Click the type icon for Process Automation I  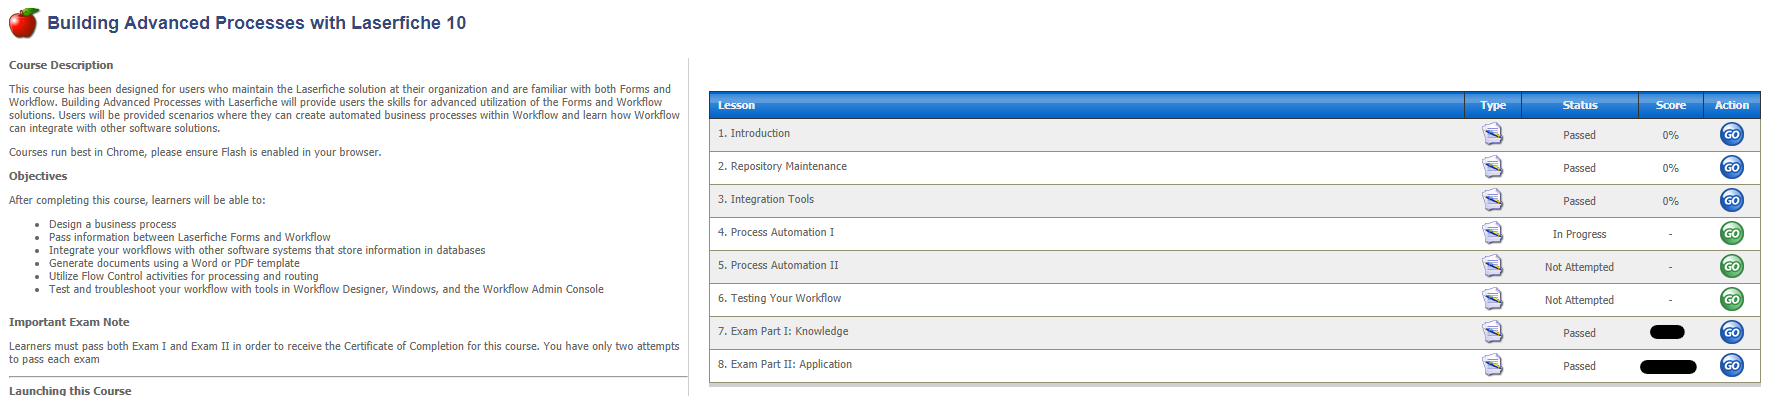(x=1492, y=233)
